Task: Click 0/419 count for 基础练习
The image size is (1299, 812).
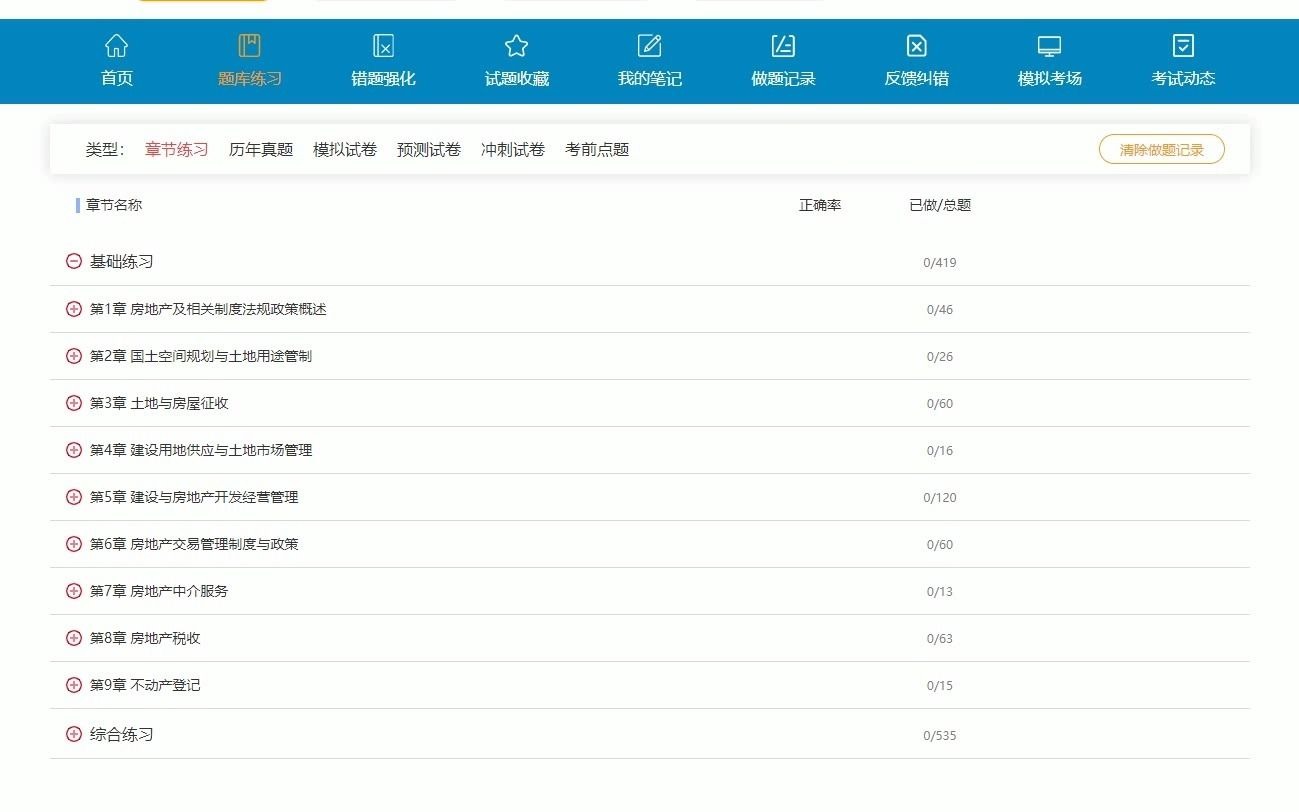Action: click(940, 263)
